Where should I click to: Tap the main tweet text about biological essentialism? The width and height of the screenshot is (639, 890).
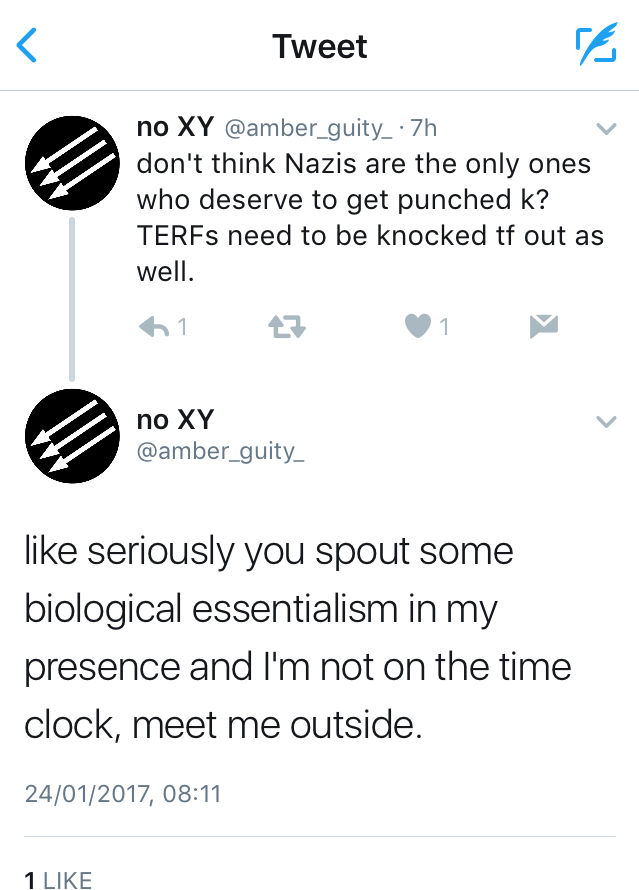[297, 637]
